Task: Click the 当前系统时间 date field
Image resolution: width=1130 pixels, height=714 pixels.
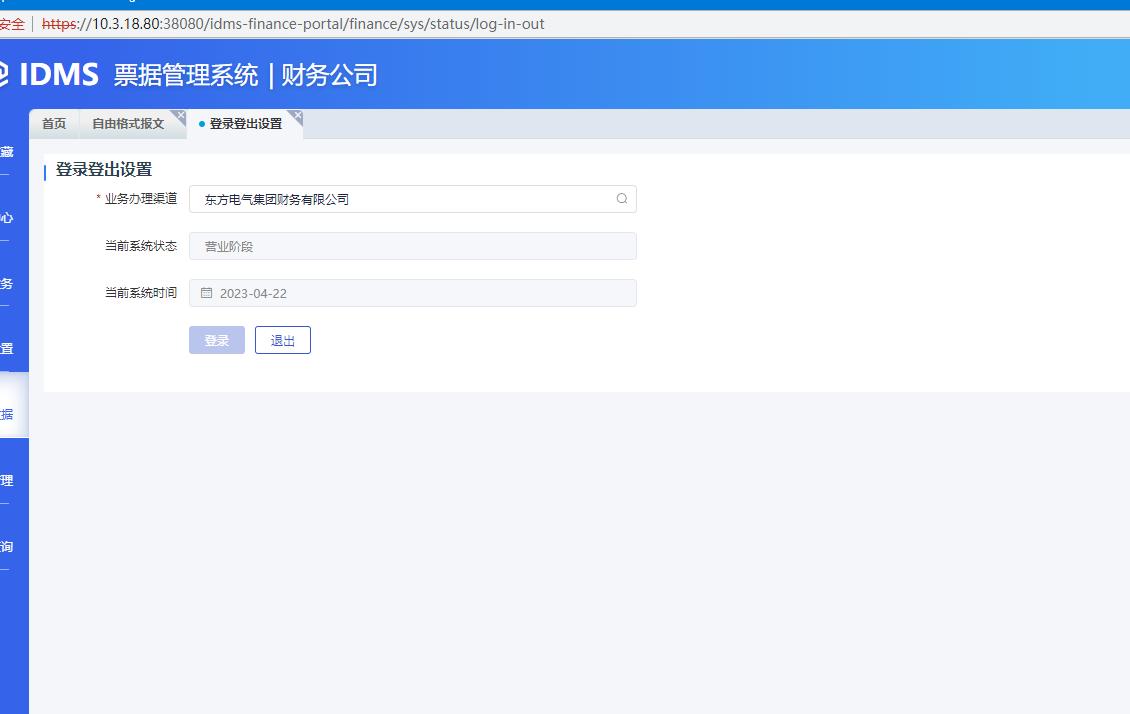Action: tap(412, 293)
